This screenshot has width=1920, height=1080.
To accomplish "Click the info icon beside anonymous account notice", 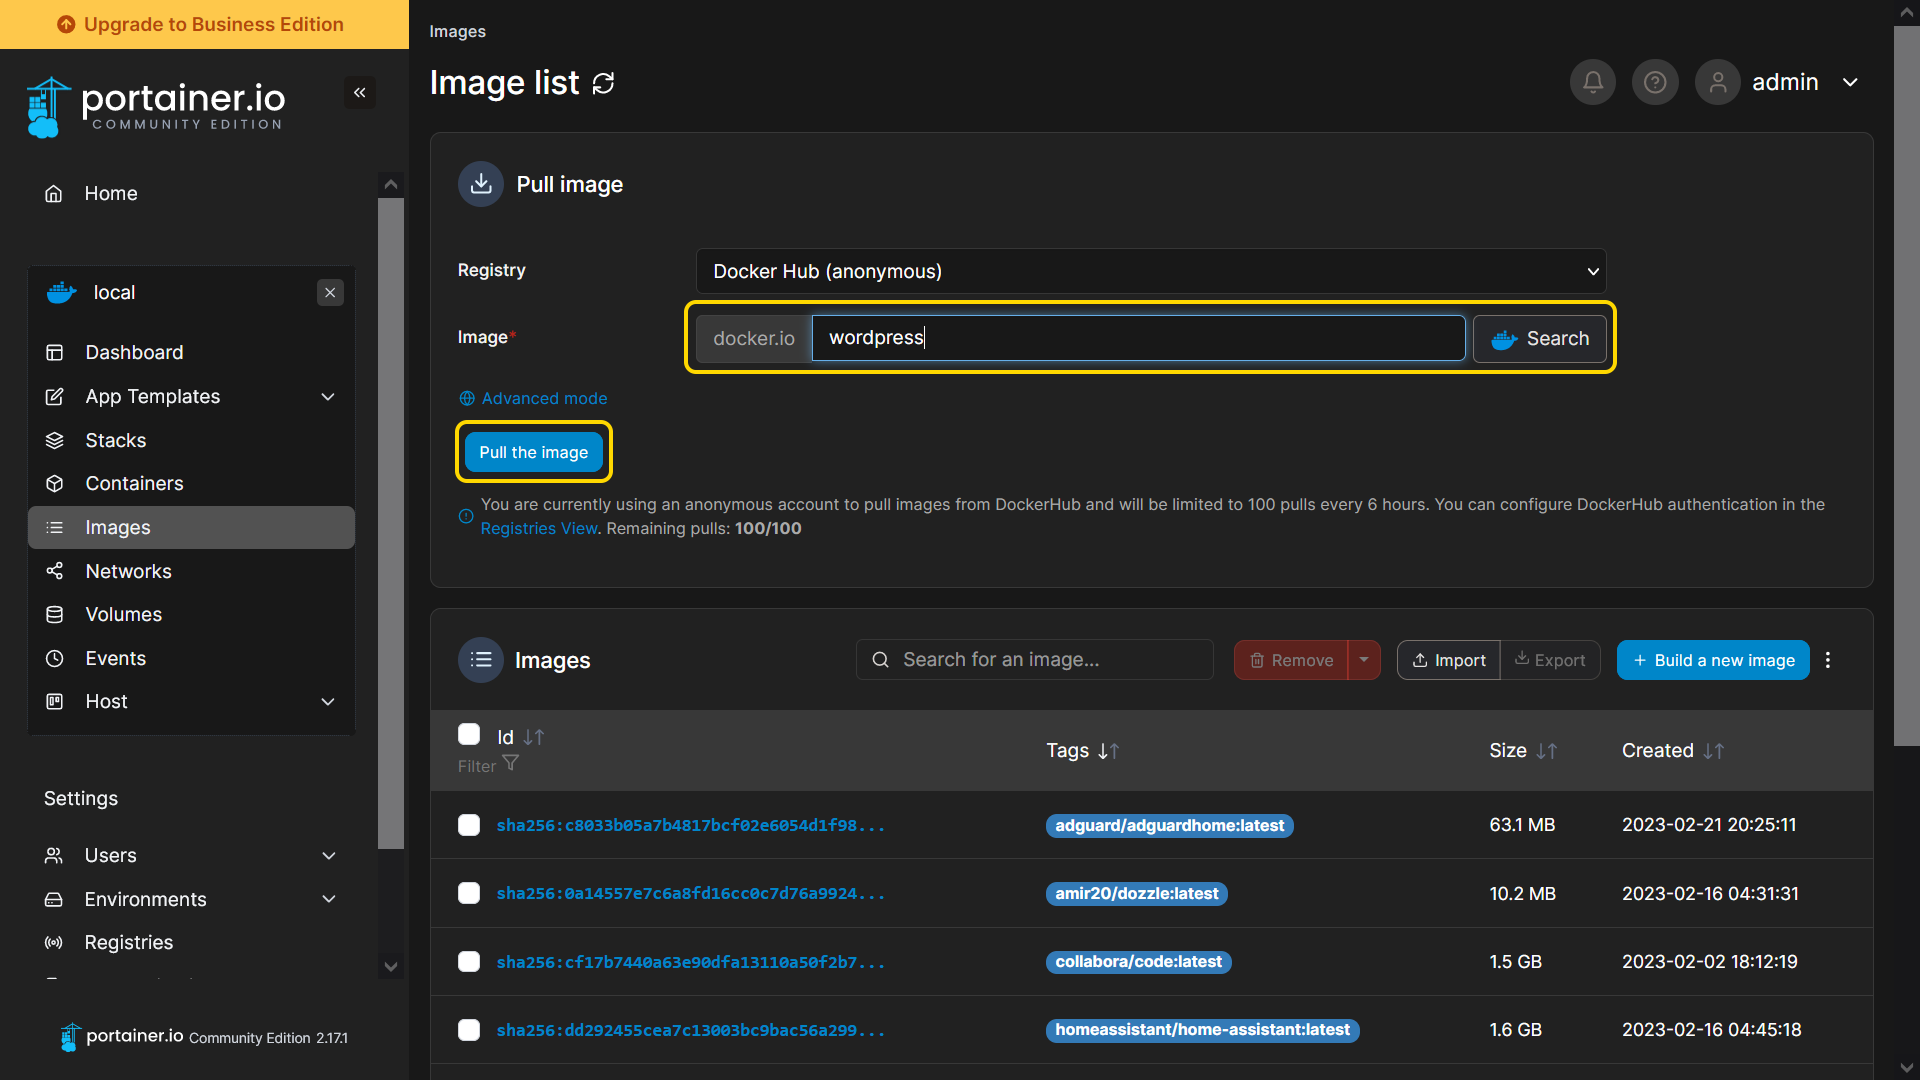I will pos(466,517).
